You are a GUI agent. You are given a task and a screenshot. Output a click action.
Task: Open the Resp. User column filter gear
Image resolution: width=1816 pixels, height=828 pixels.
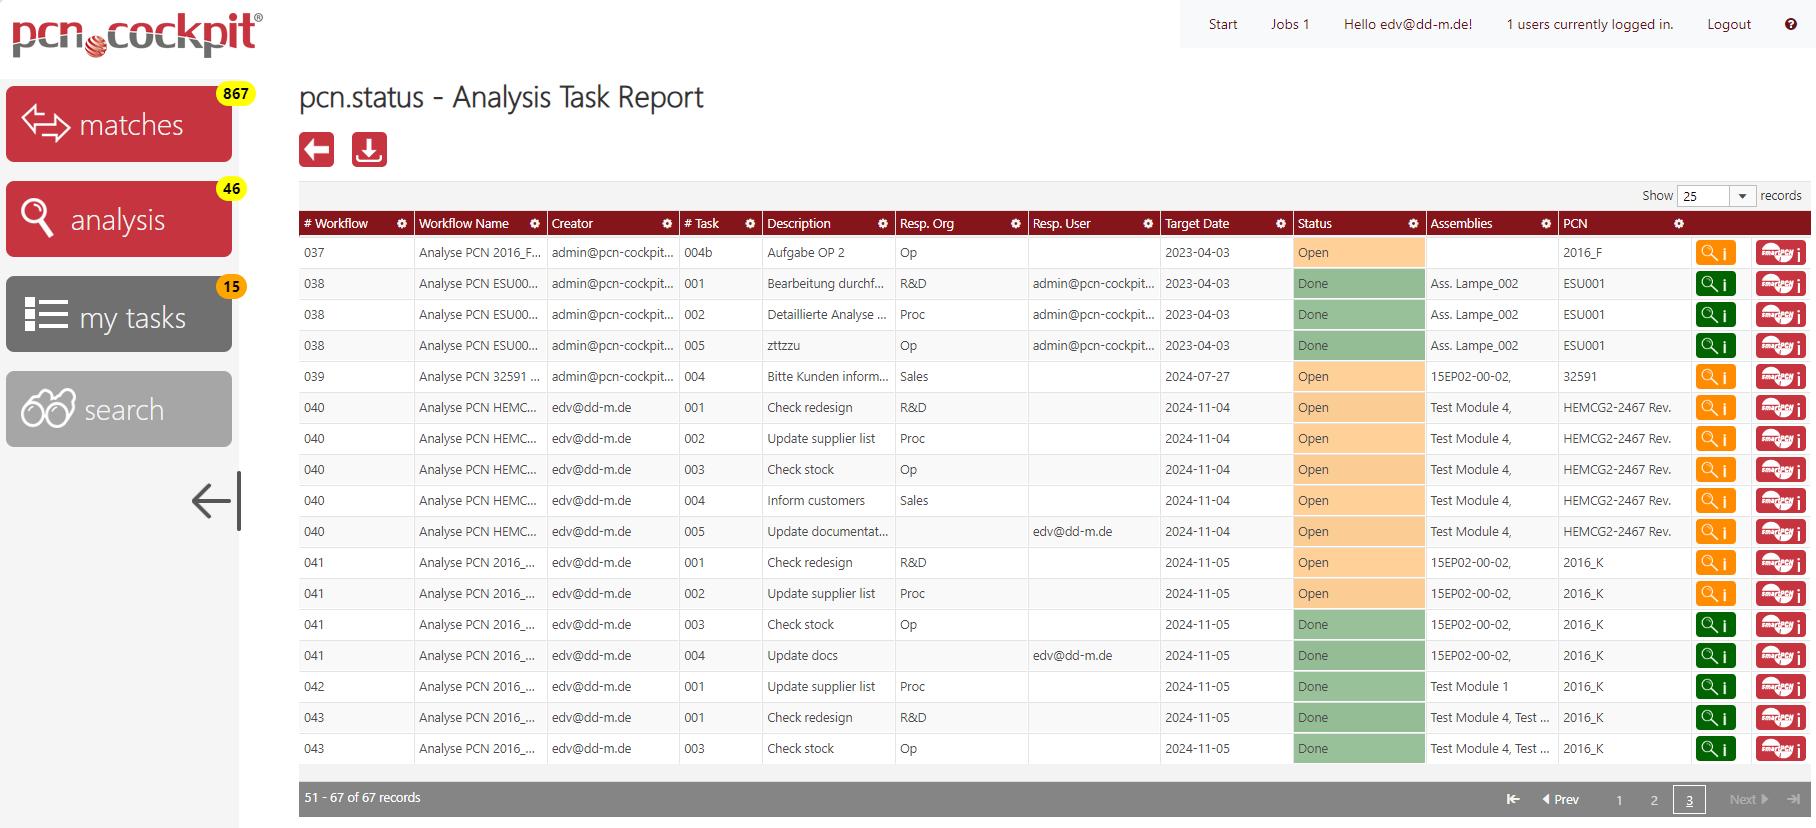point(1148,224)
